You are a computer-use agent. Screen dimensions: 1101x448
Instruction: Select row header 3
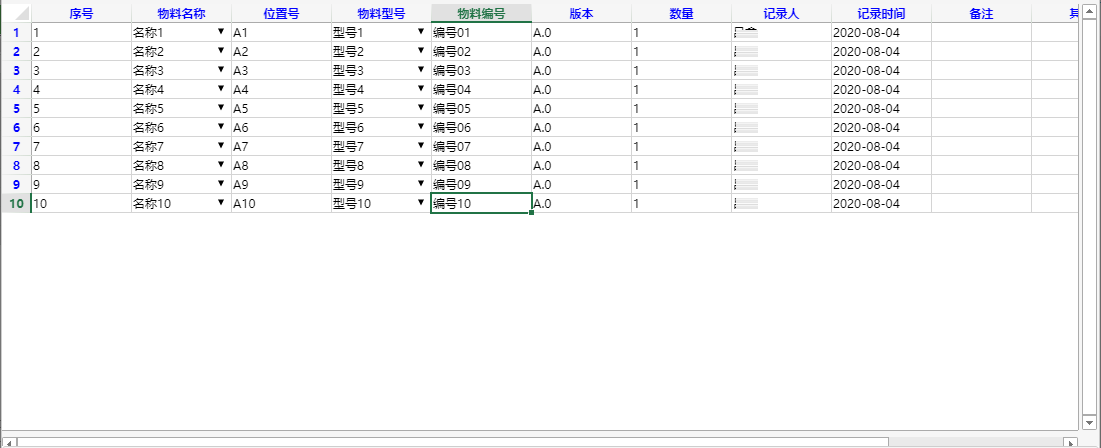[x=16, y=70]
